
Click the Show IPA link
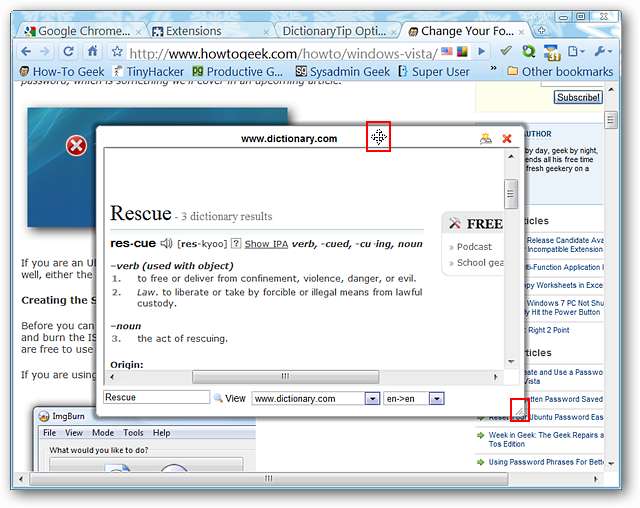click(x=266, y=244)
